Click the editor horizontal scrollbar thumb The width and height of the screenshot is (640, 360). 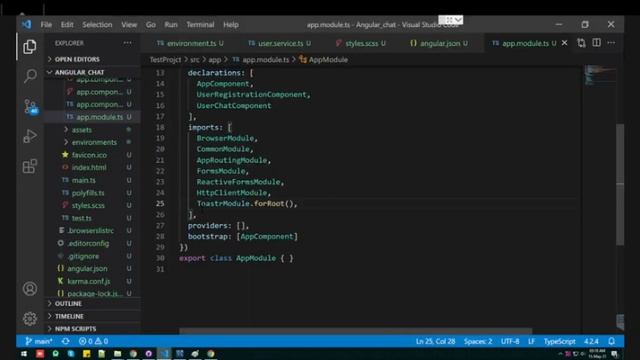click(356, 331)
